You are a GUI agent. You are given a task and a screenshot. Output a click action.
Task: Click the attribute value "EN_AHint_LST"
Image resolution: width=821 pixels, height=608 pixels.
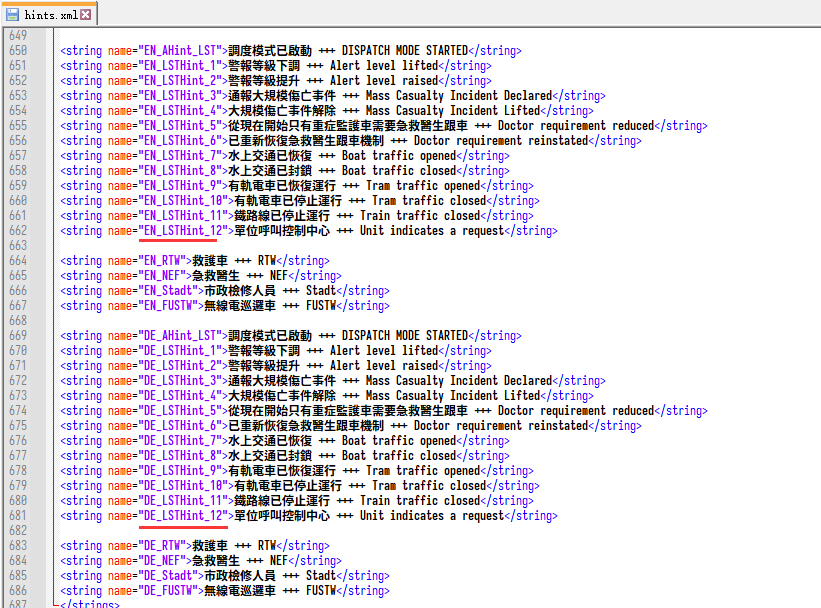coord(180,51)
